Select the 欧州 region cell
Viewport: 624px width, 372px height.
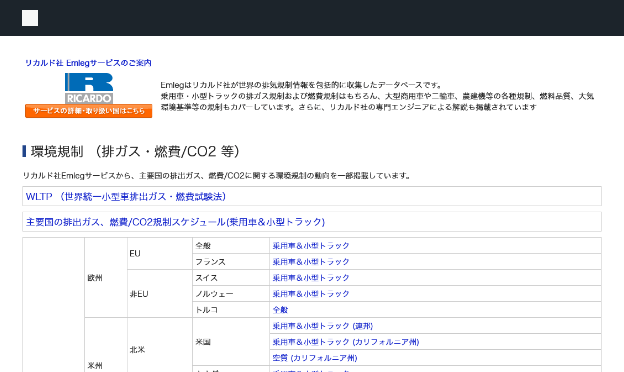[106, 278]
